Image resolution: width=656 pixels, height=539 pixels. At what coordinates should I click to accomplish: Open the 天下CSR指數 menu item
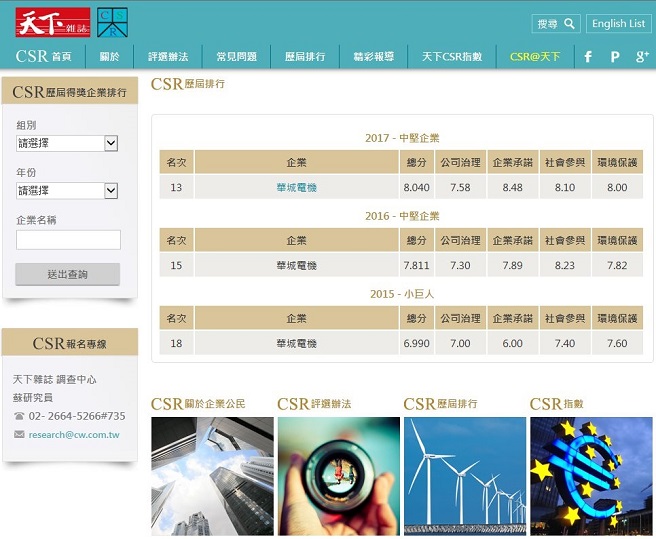(452, 56)
